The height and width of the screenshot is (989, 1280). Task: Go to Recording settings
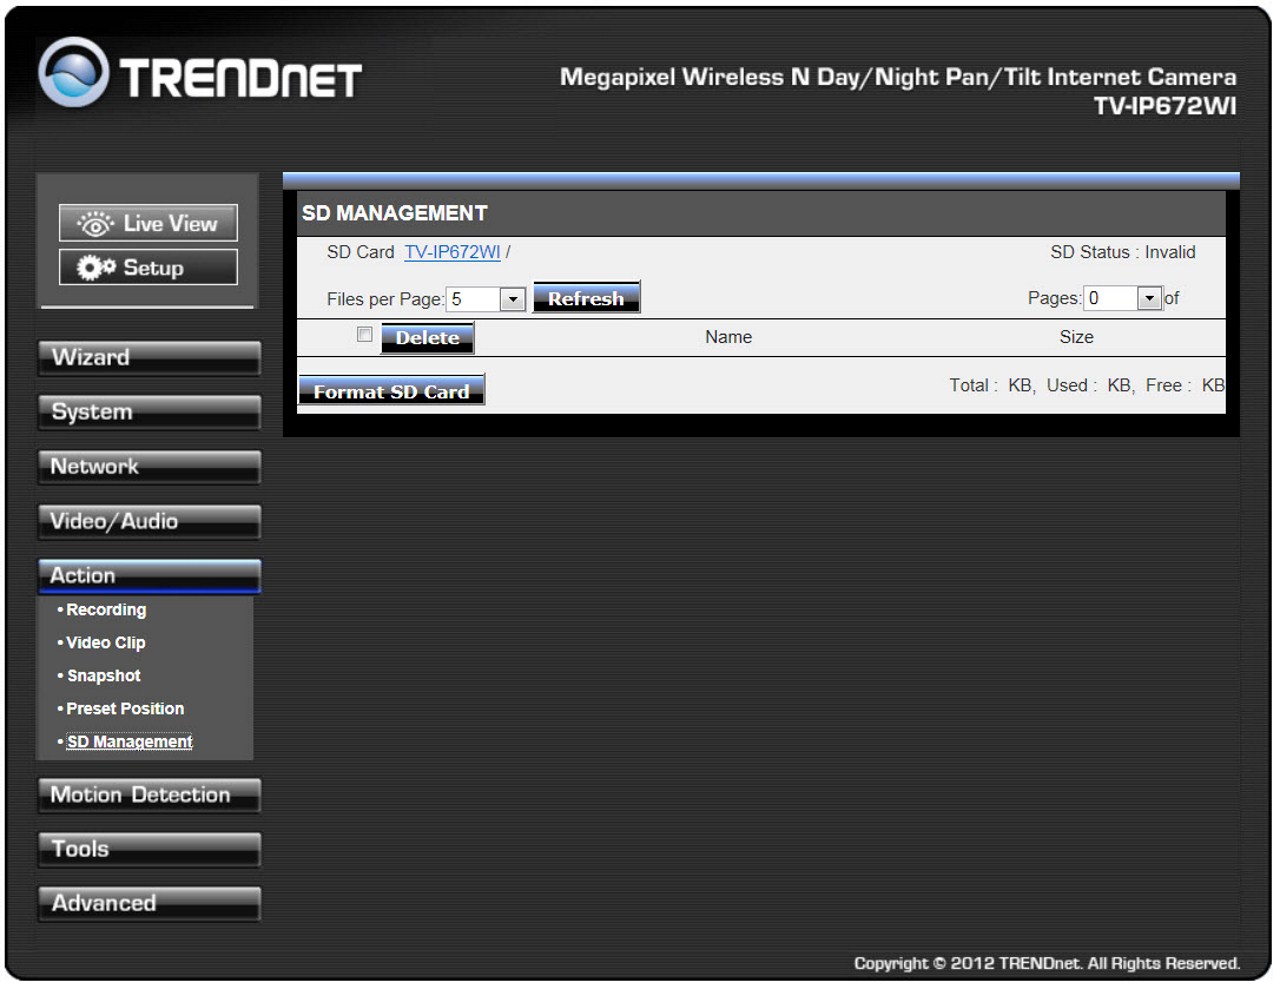(x=106, y=610)
